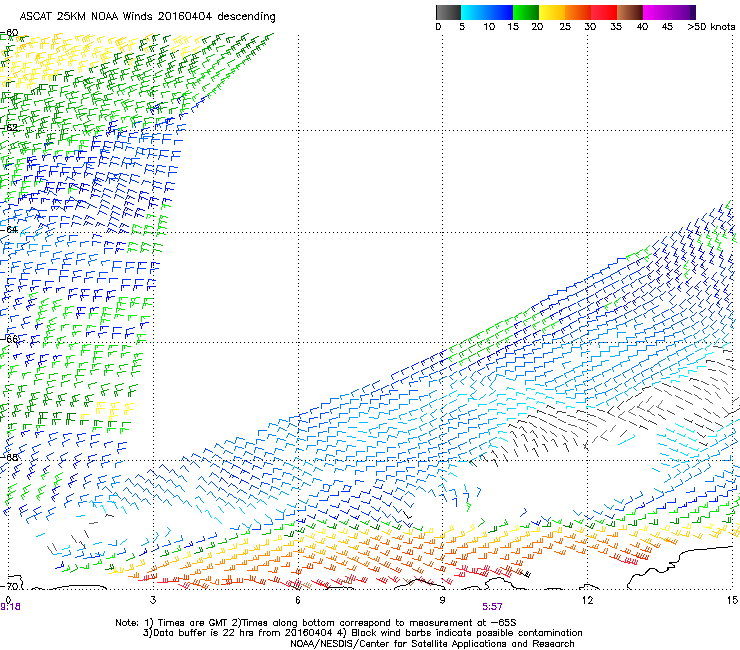This screenshot has height=650, width=740.
Task: Click the 'NOAA/NESDIS/Center for Satellite Applications and Research' credit
Action: coord(432,644)
